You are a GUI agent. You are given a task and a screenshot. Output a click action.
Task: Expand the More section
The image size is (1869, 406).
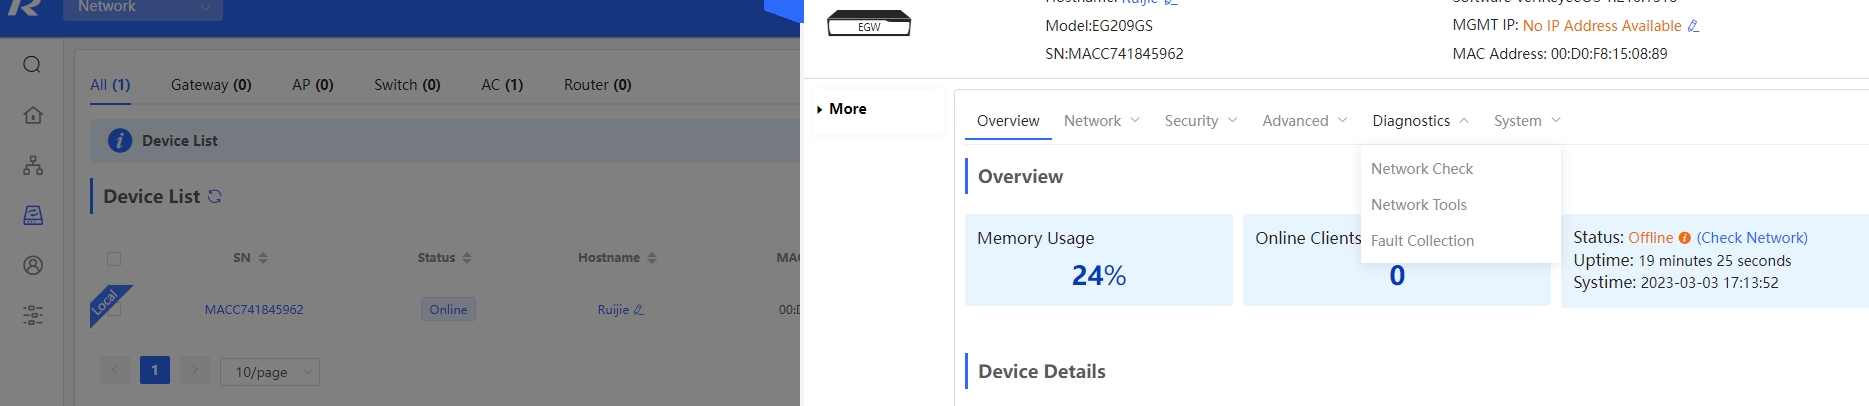coord(841,109)
